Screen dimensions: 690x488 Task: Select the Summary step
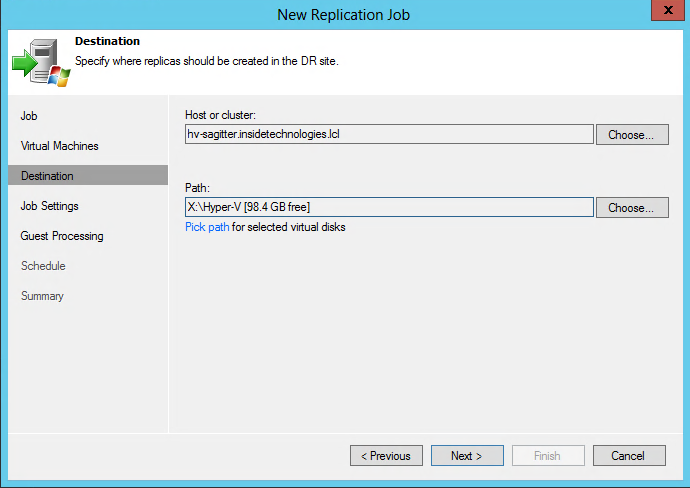pyautogui.click(x=42, y=296)
